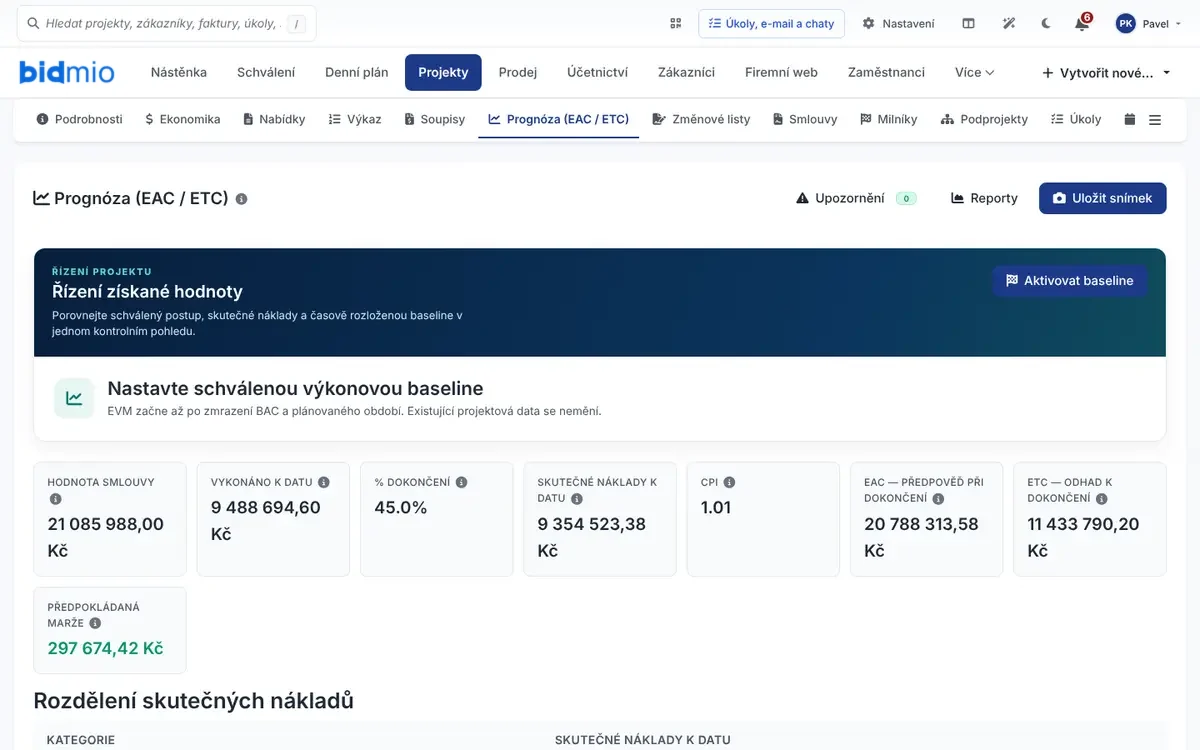The image size is (1200, 750).
Task: Show info for EAC — Předpověď při dokončení
Action: pos(938,499)
